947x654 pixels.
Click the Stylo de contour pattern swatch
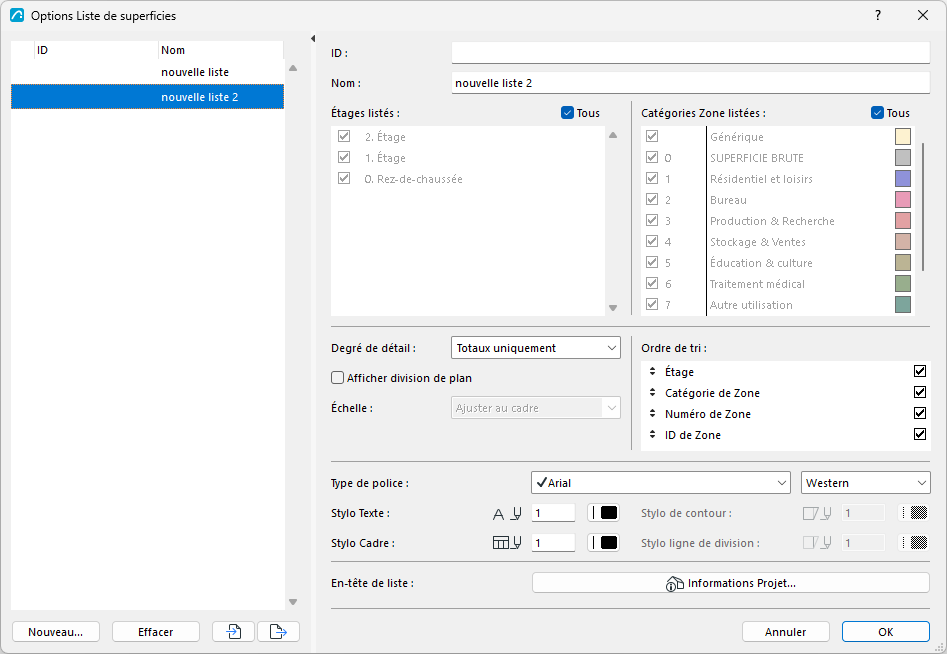point(914,513)
